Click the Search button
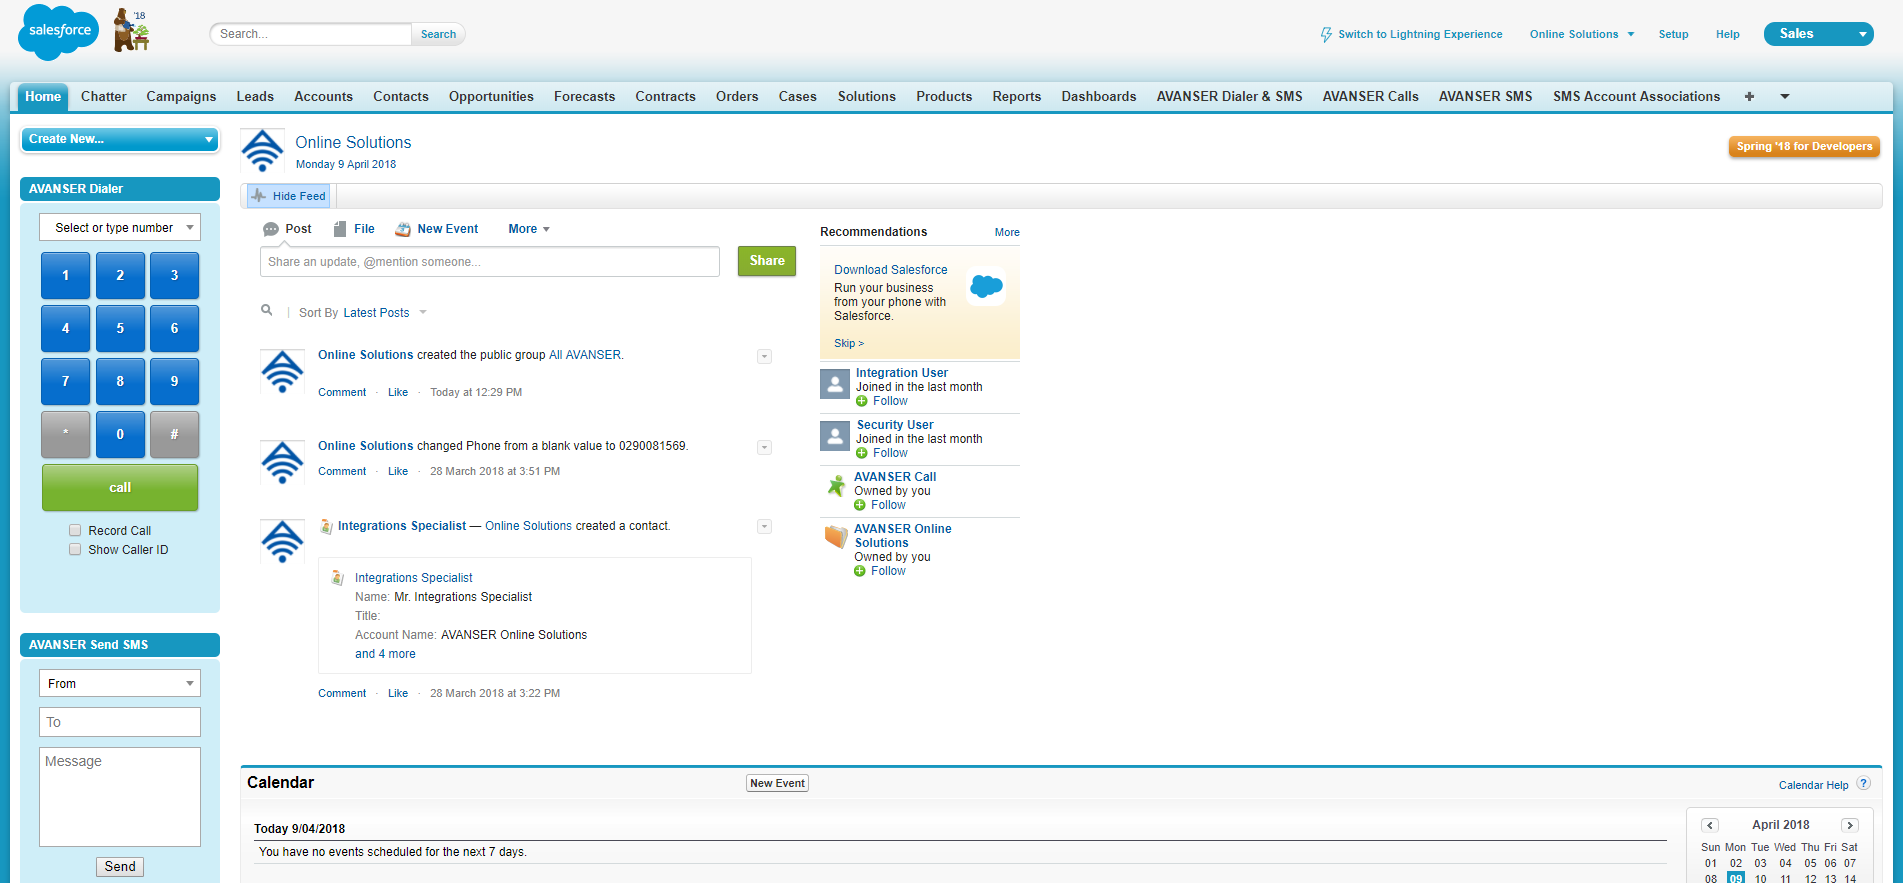The height and width of the screenshot is (883, 1903). 438,34
